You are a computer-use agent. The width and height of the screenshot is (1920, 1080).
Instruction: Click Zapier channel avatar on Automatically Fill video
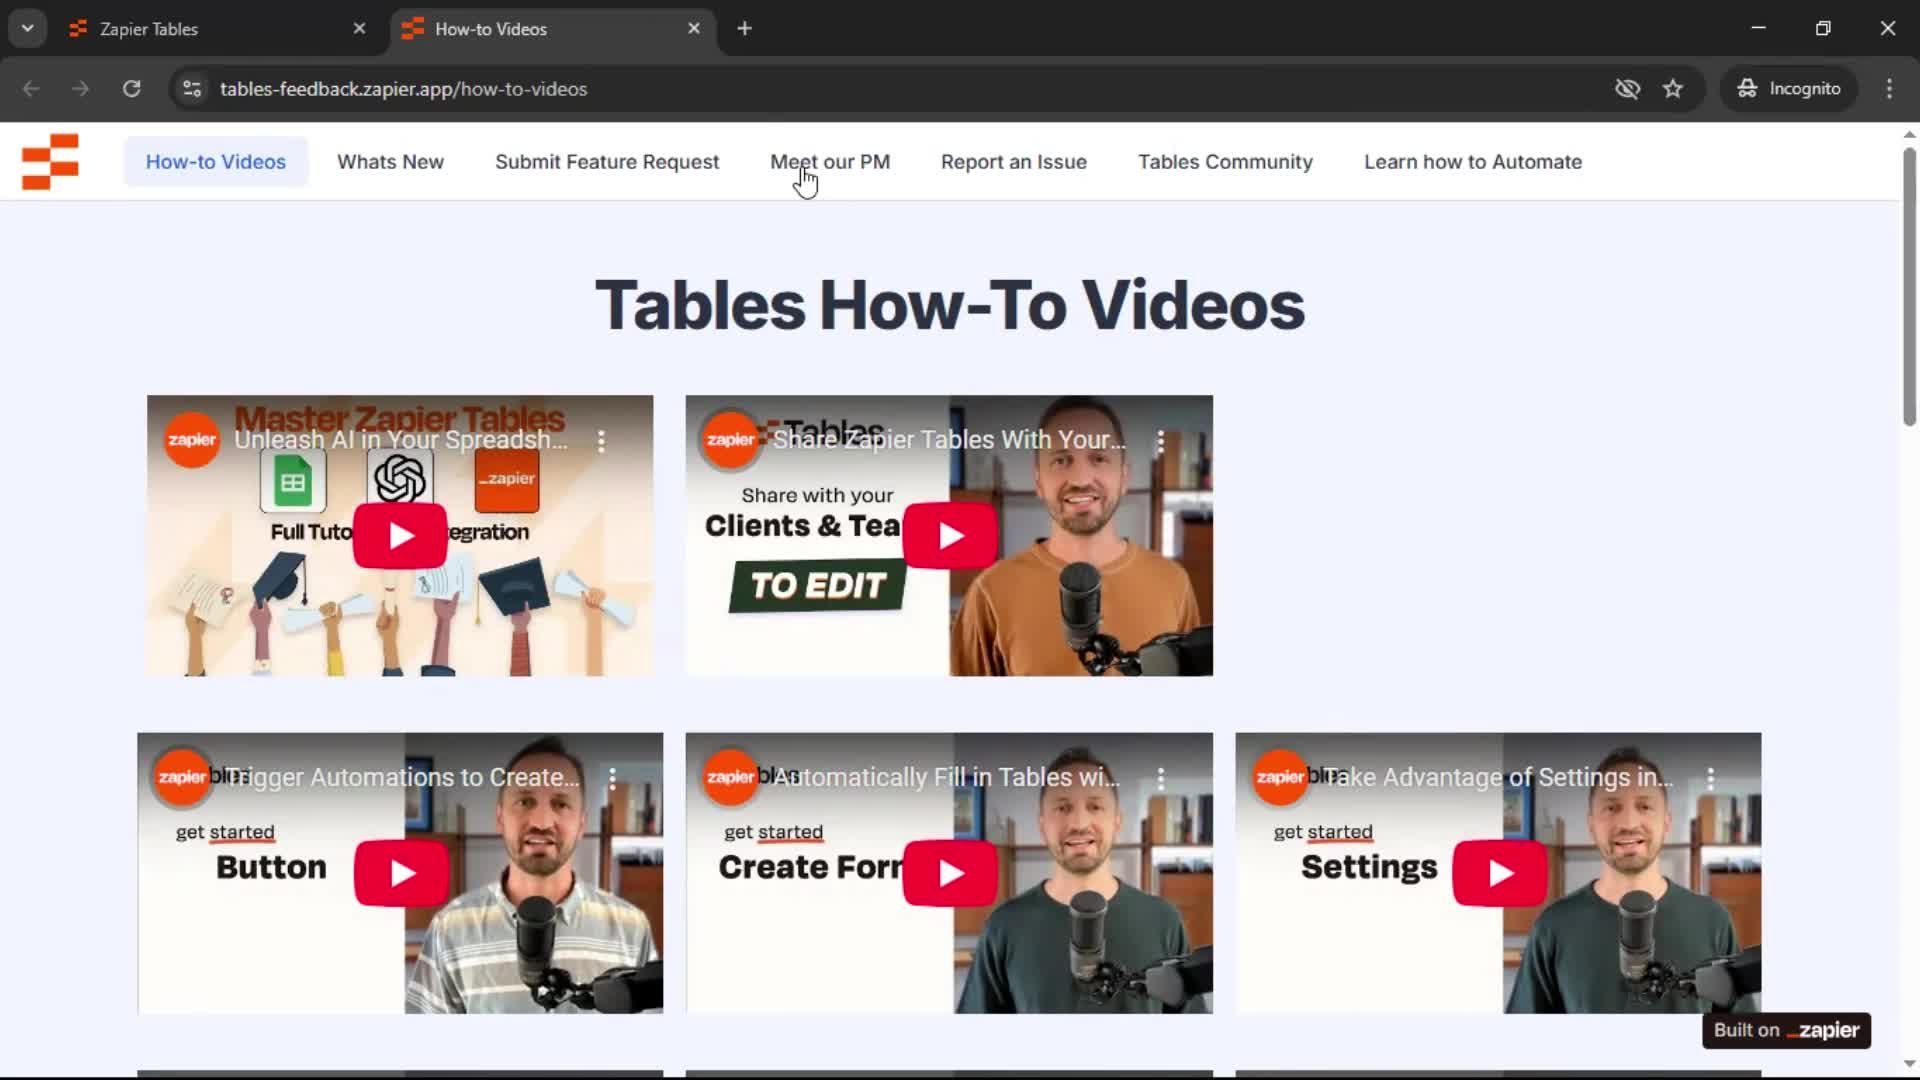pyautogui.click(x=731, y=777)
